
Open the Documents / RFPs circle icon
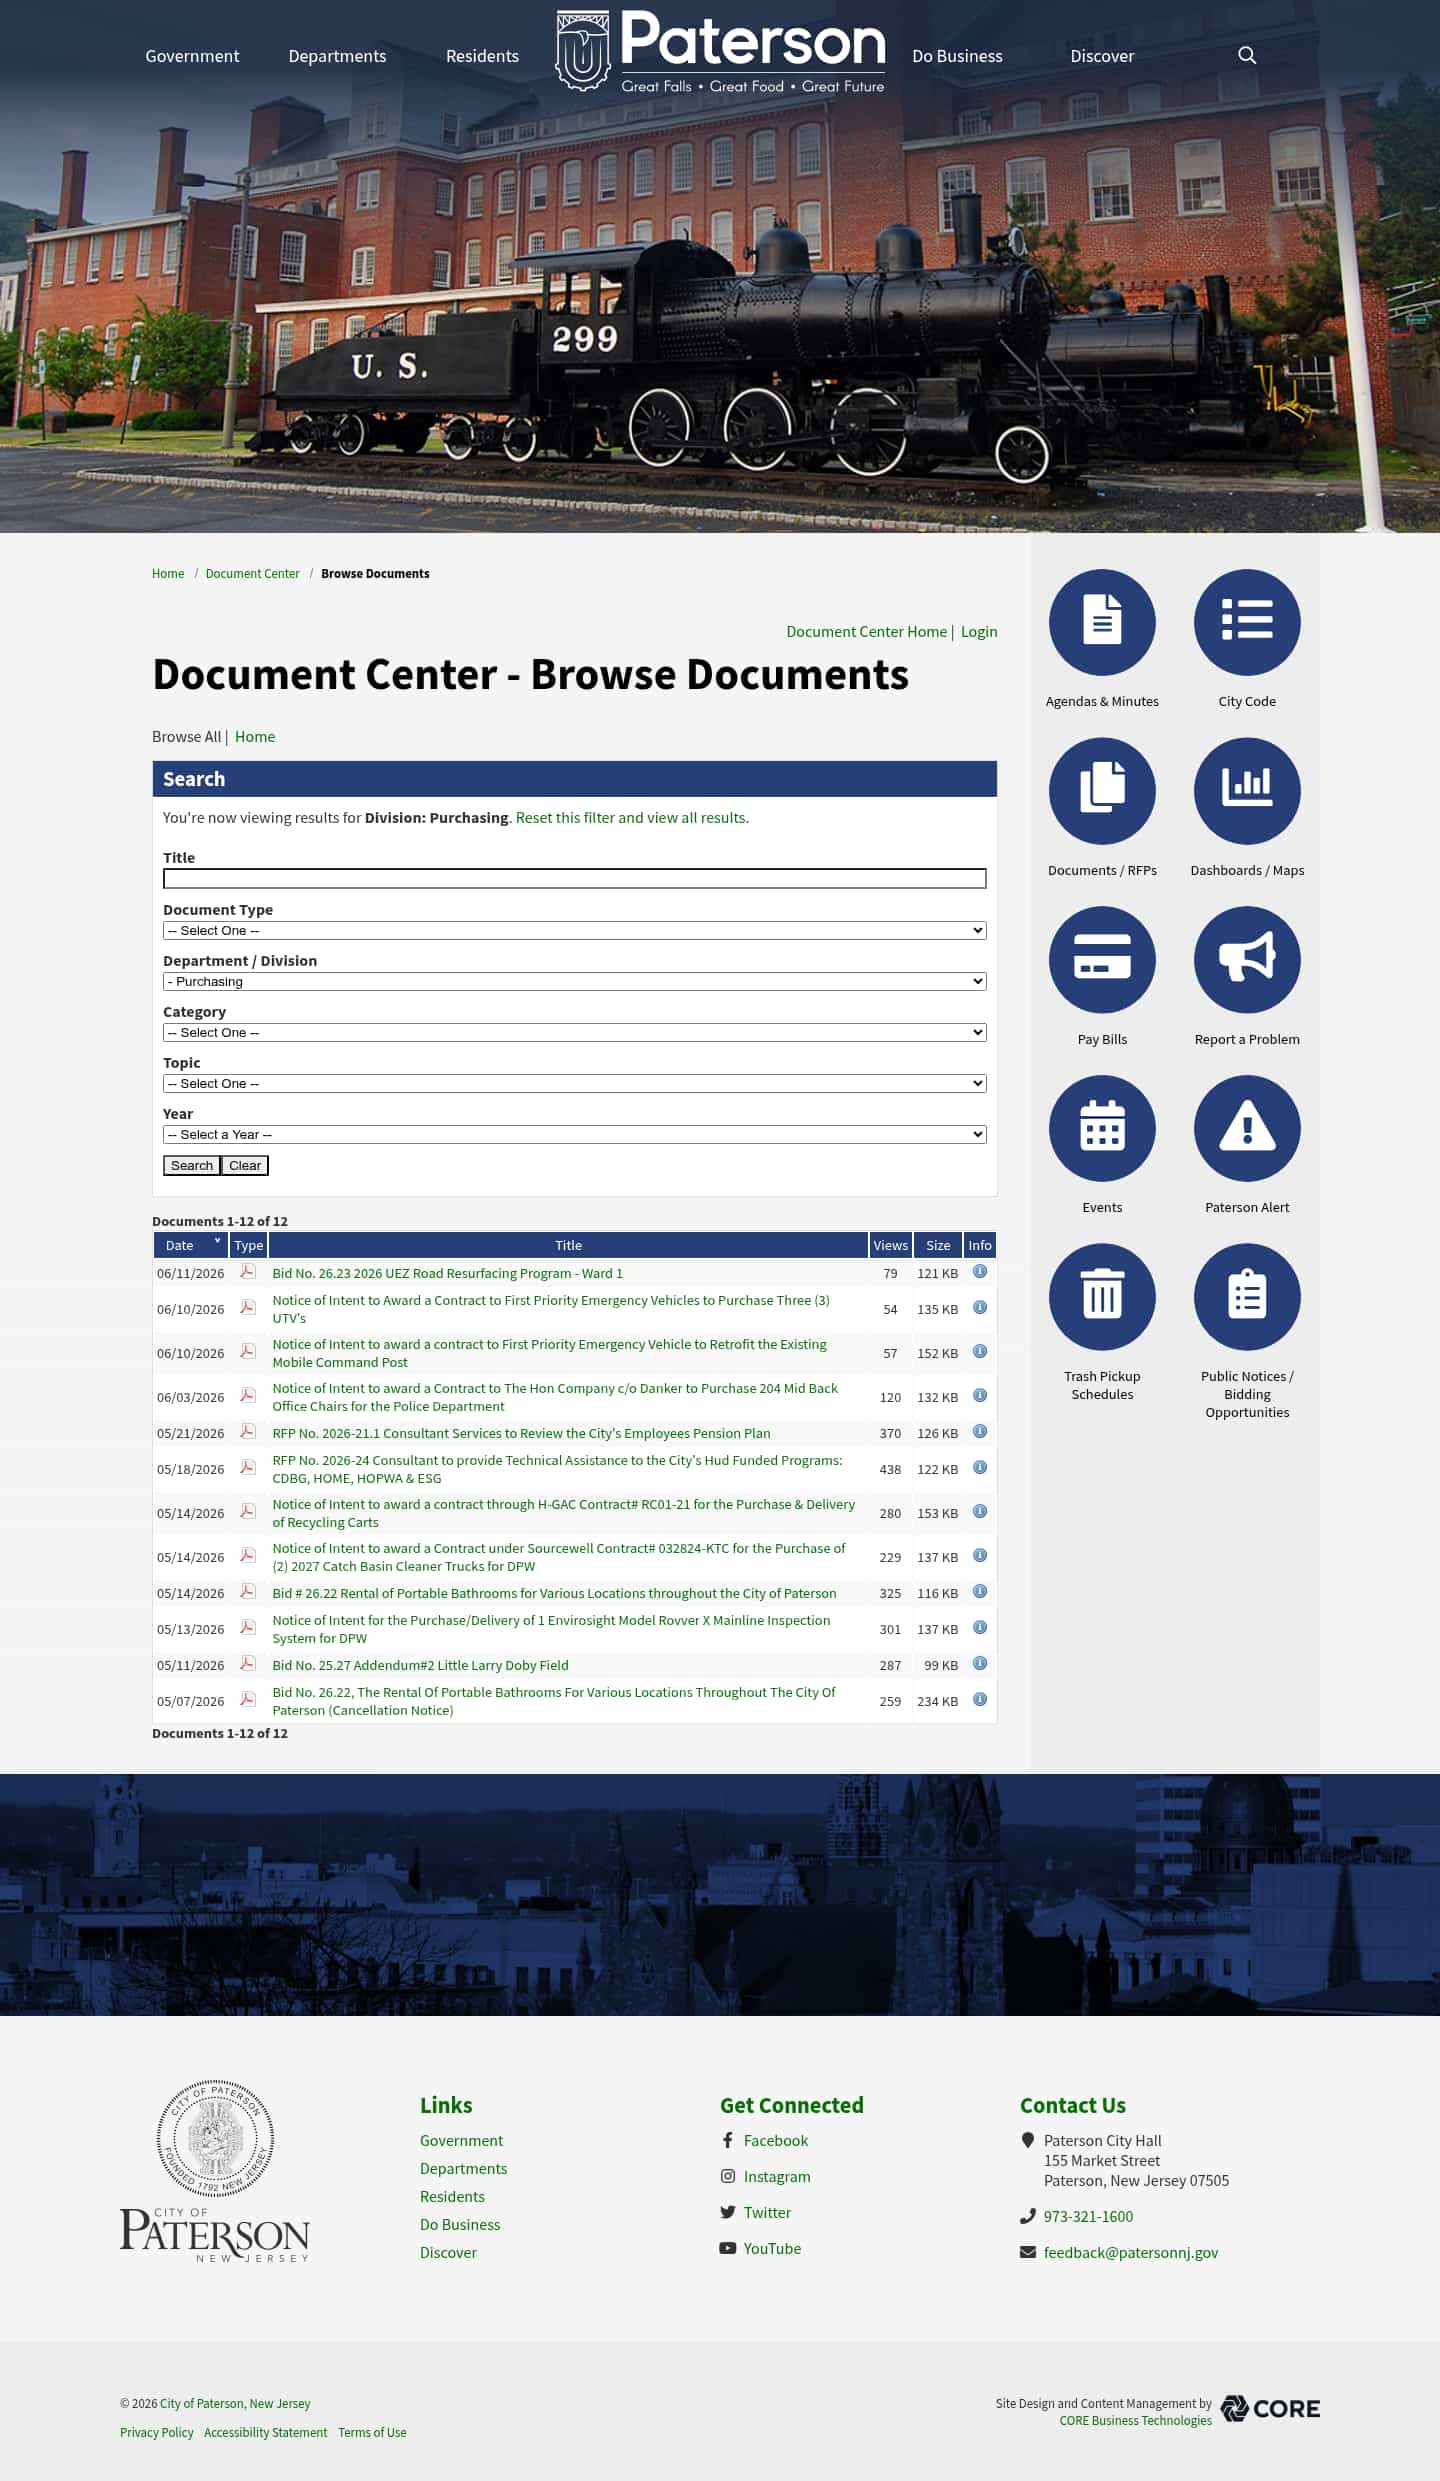click(x=1102, y=791)
